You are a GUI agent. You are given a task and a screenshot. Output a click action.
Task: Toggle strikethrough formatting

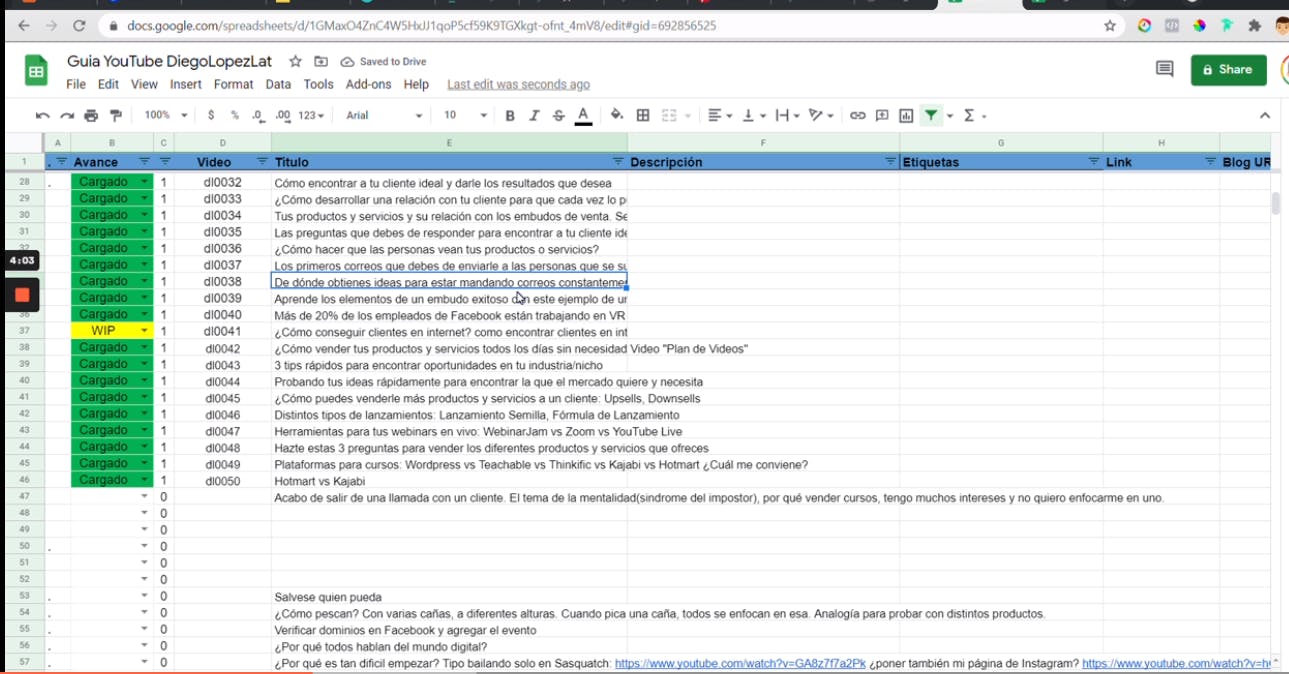point(558,116)
